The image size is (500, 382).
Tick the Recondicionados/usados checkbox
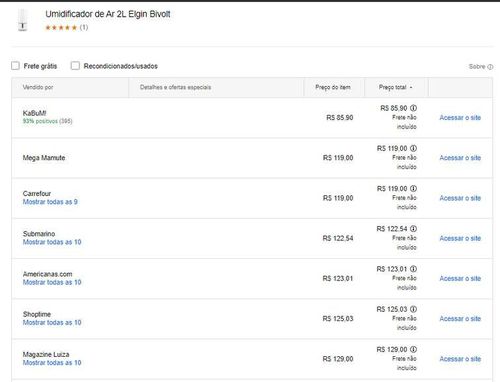(x=75, y=66)
